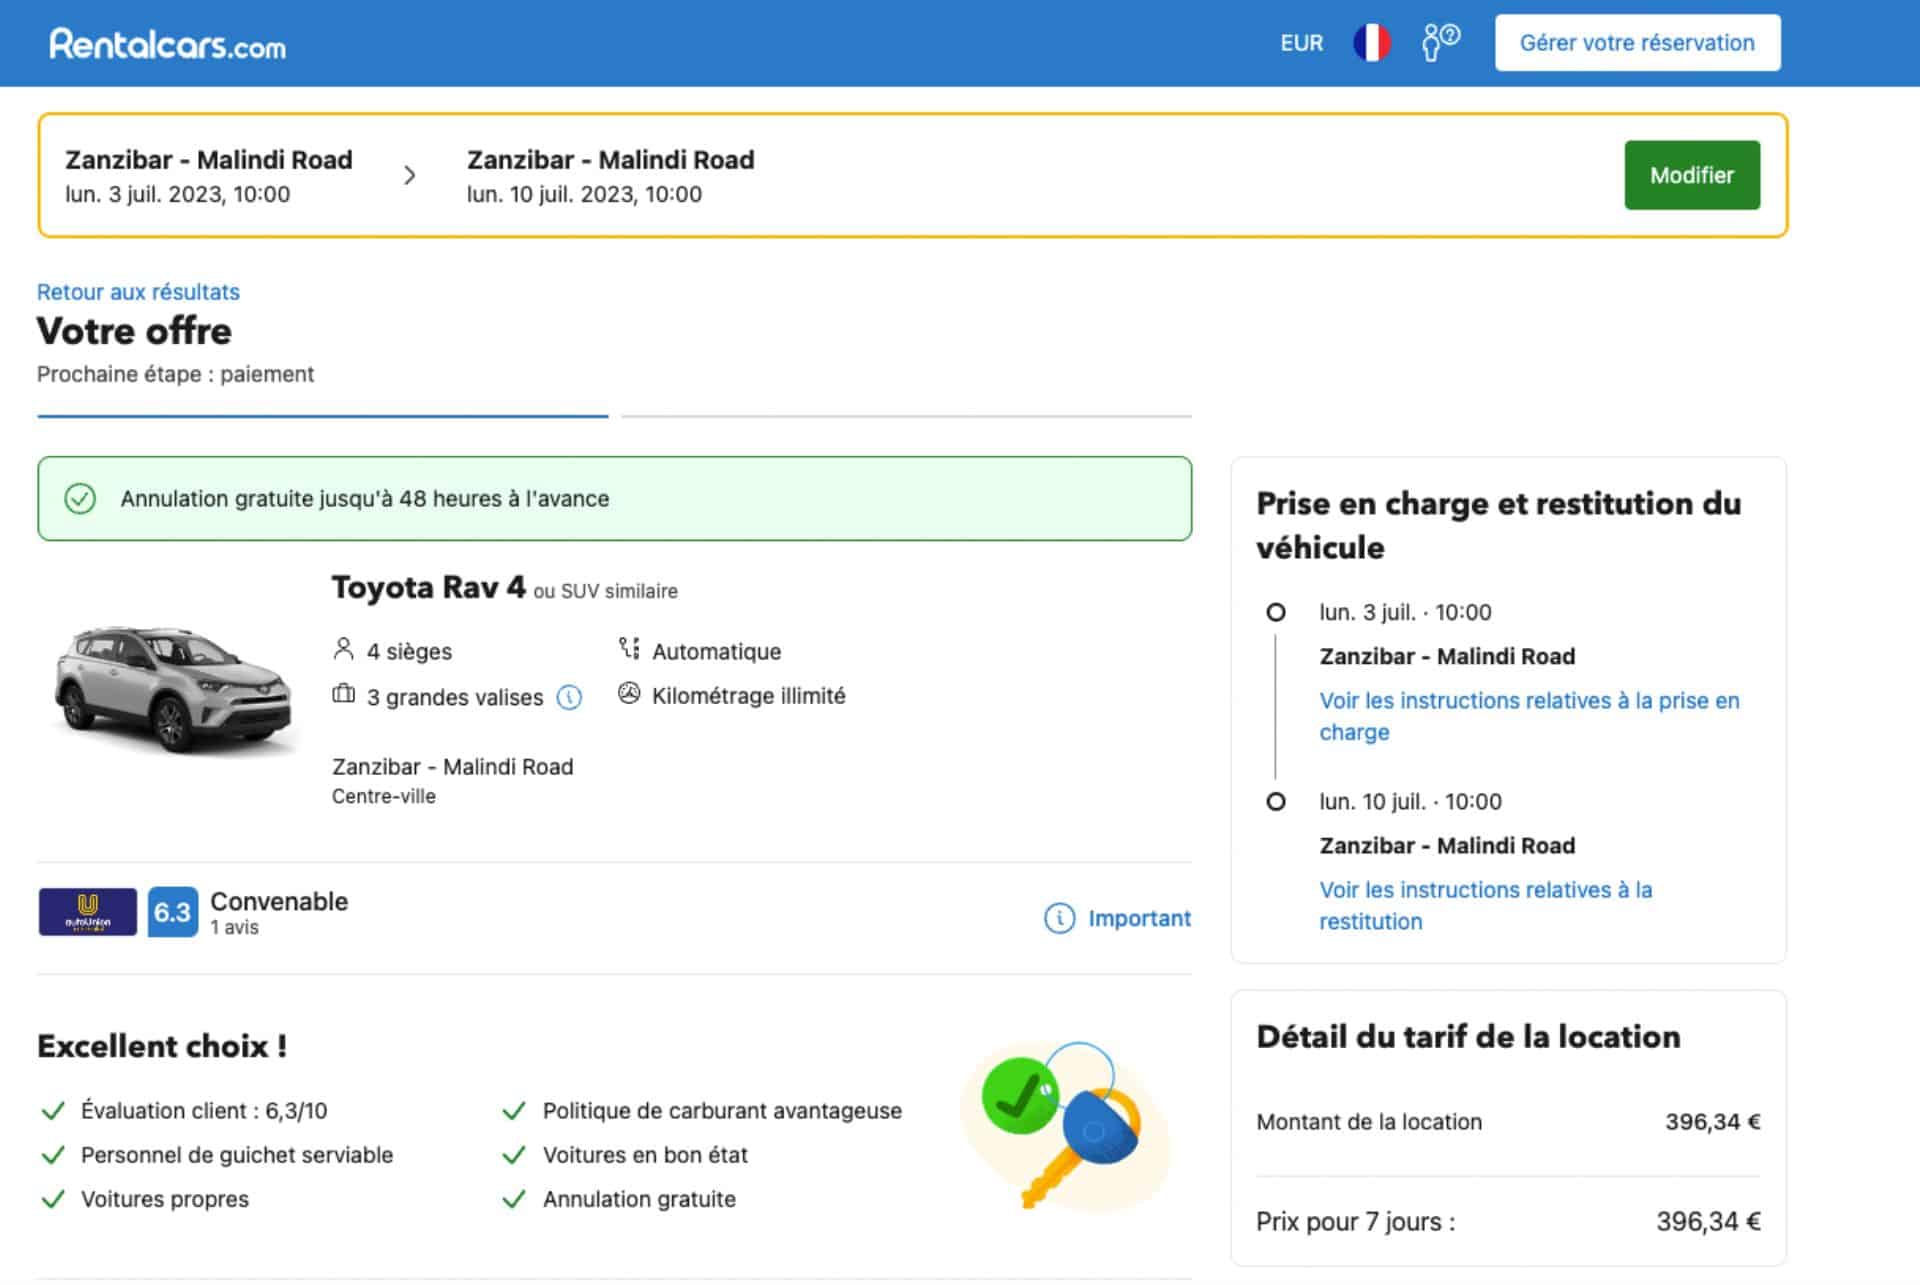The height and width of the screenshot is (1285, 1920).
Task: Click the suitcase luggage icon
Action: point(343,694)
